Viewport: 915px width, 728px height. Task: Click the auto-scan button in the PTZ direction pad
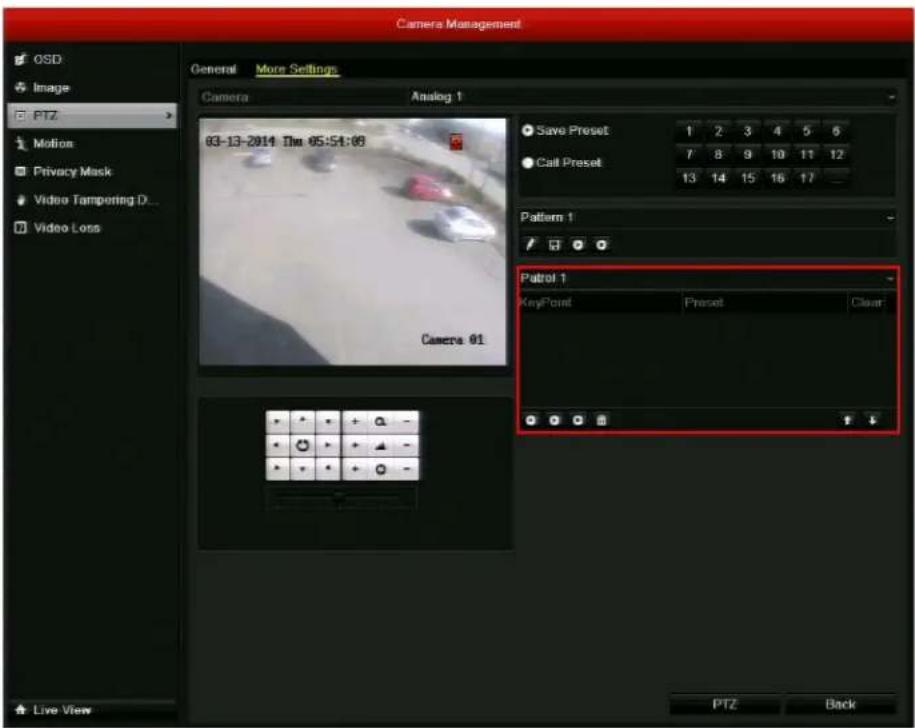coord(302,446)
